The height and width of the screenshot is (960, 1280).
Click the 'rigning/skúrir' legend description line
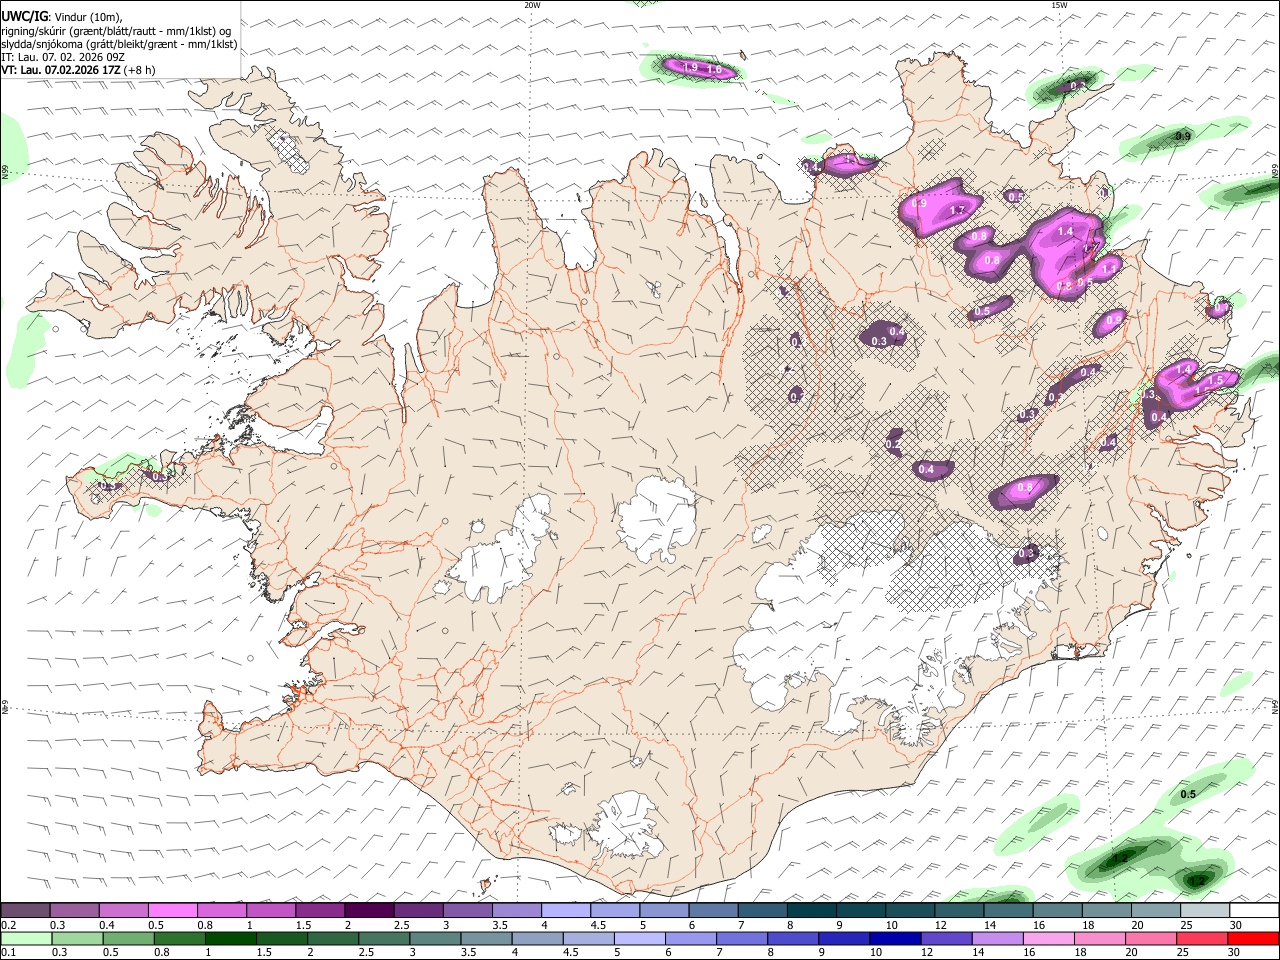pos(116,31)
